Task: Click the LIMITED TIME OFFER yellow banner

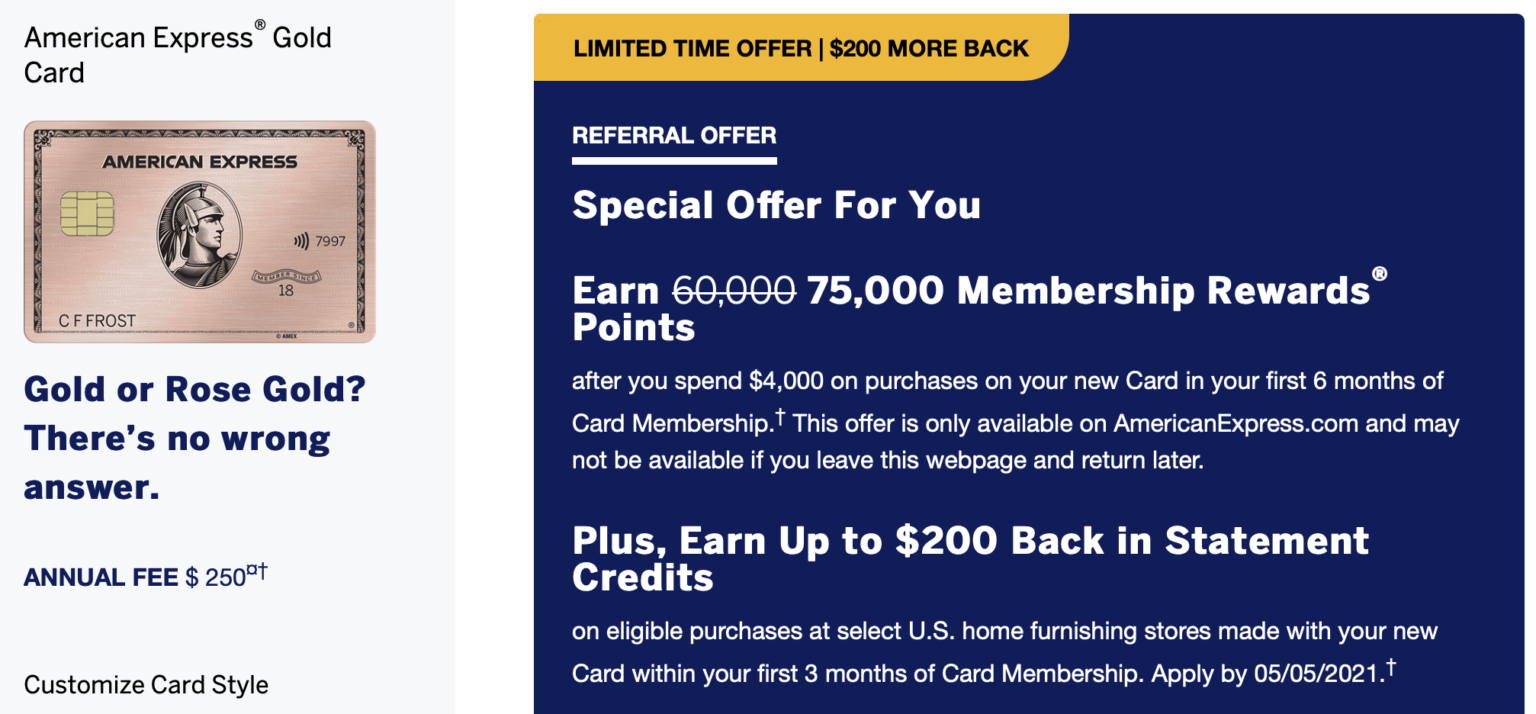Action: 800,48
